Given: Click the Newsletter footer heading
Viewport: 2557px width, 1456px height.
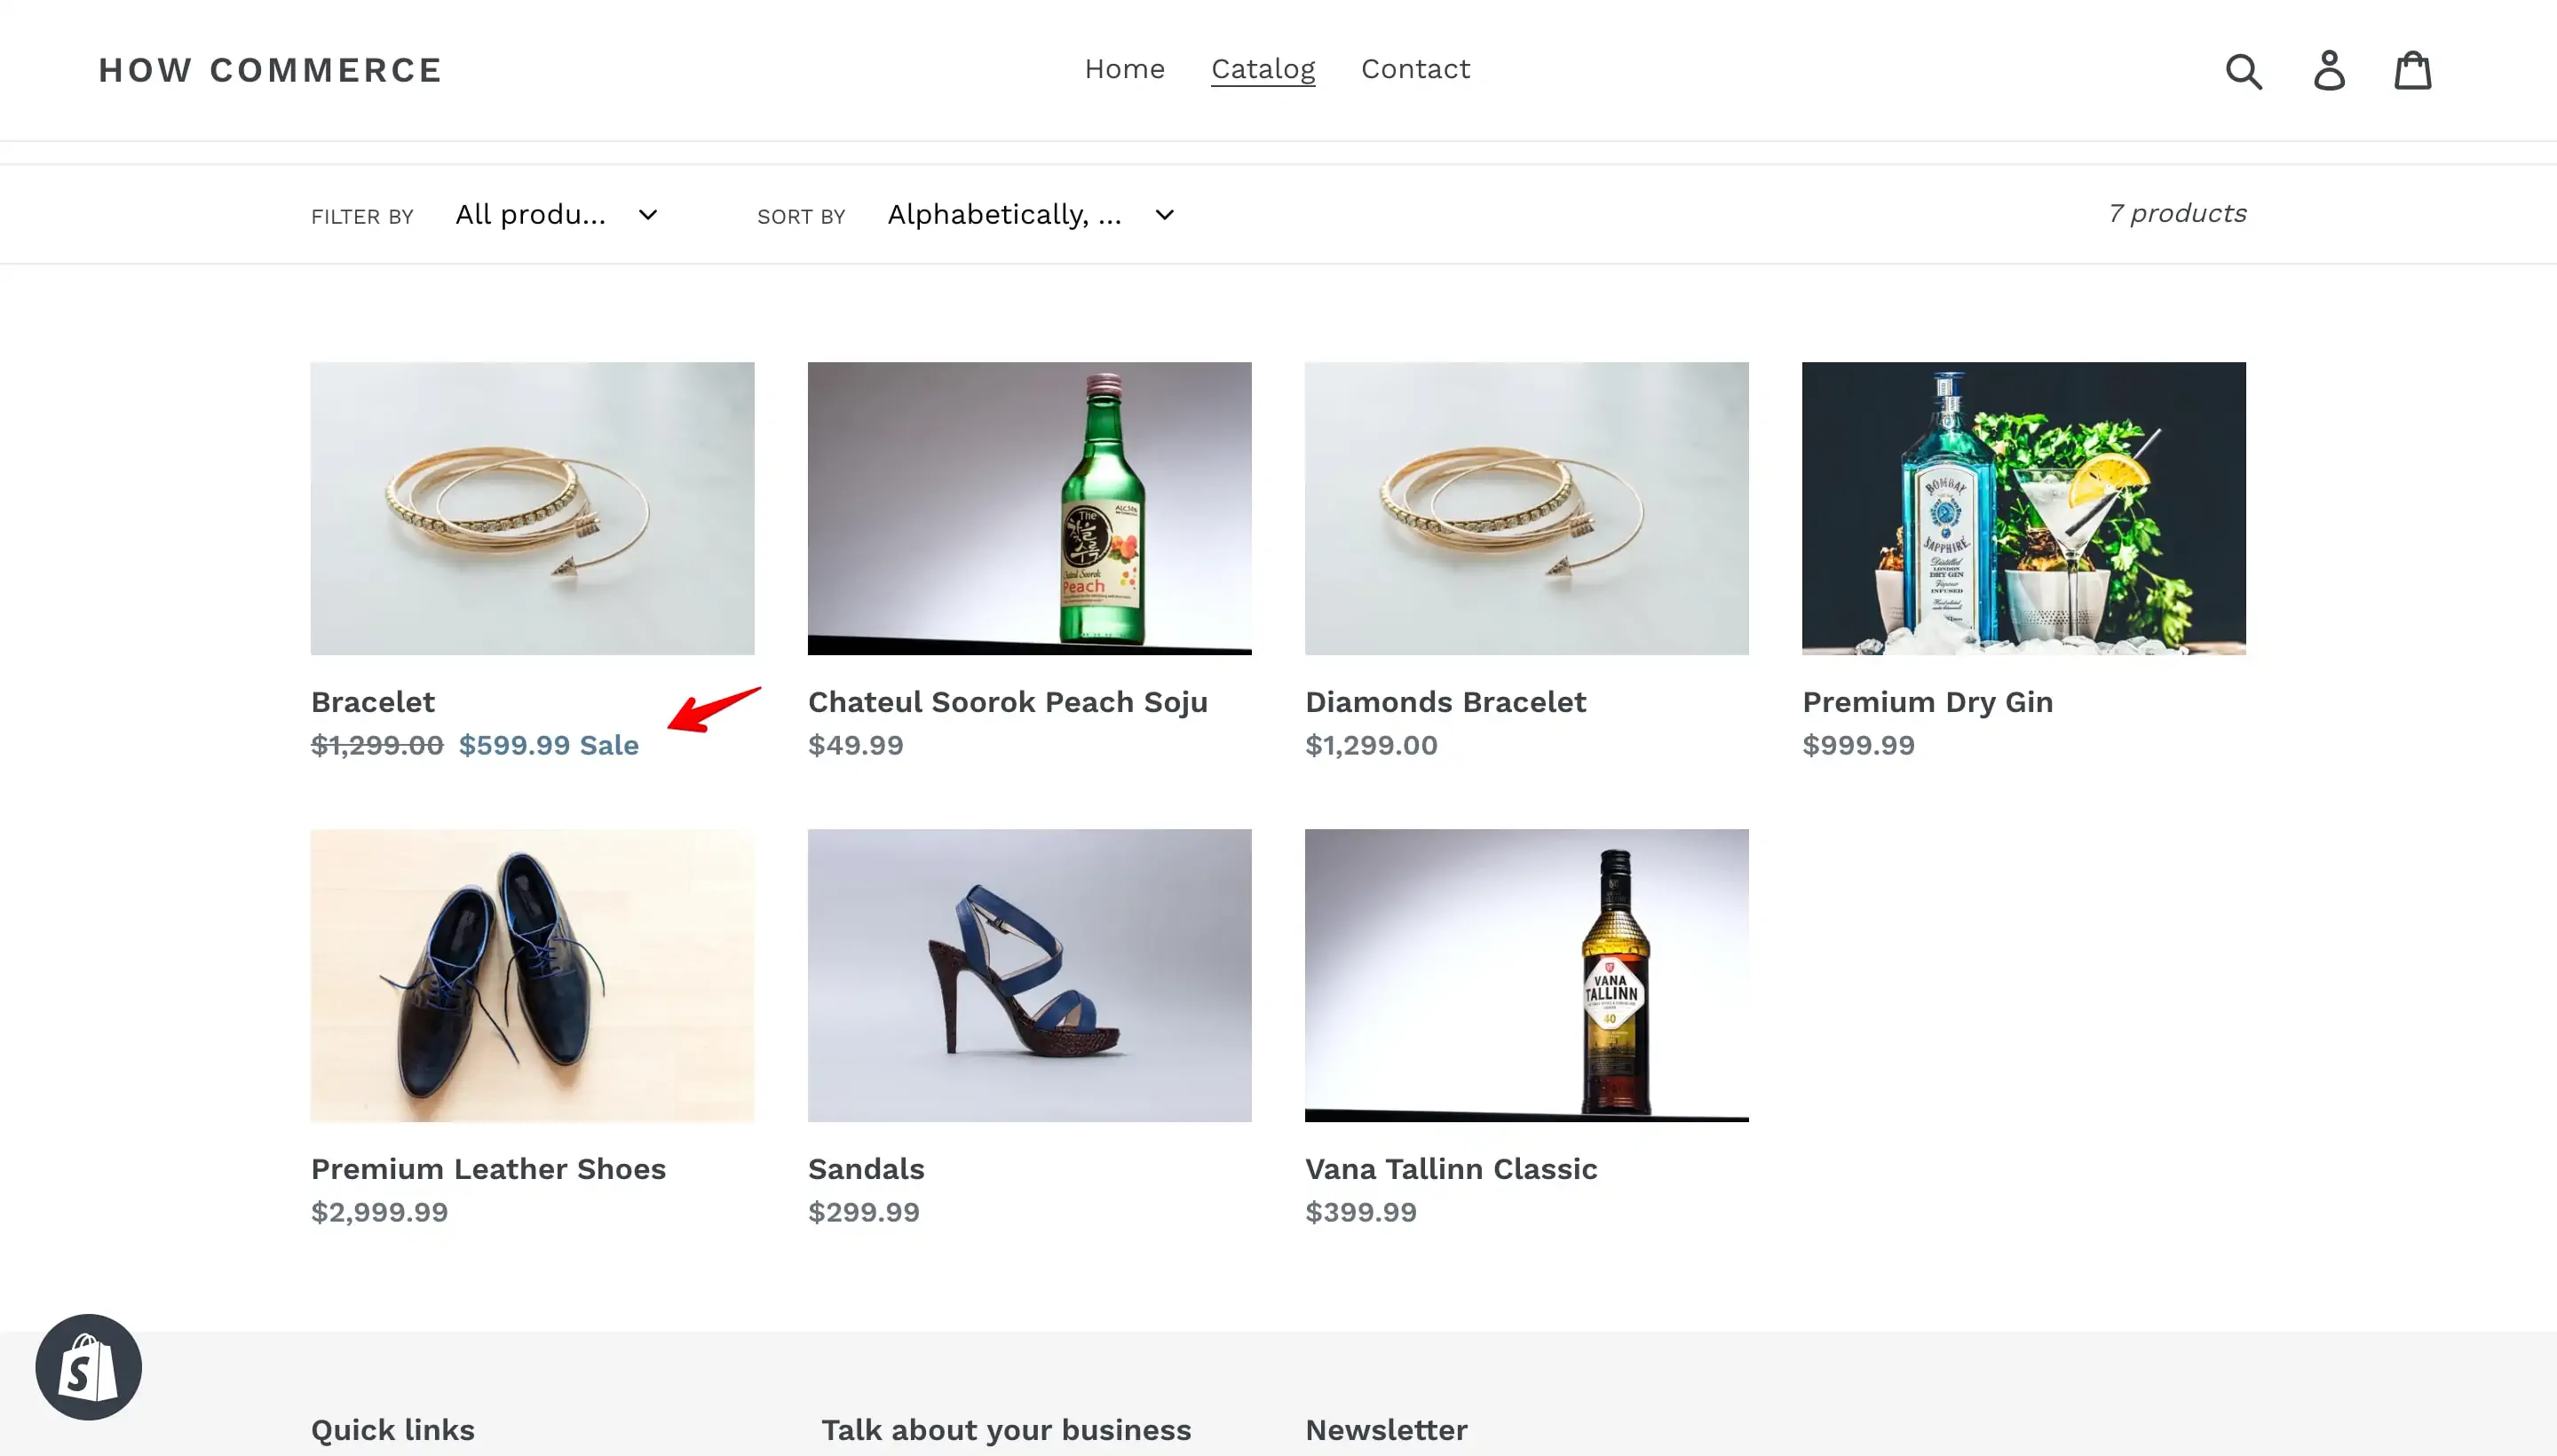Looking at the screenshot, I should pyautogui.click(x=1386, y=1430).
